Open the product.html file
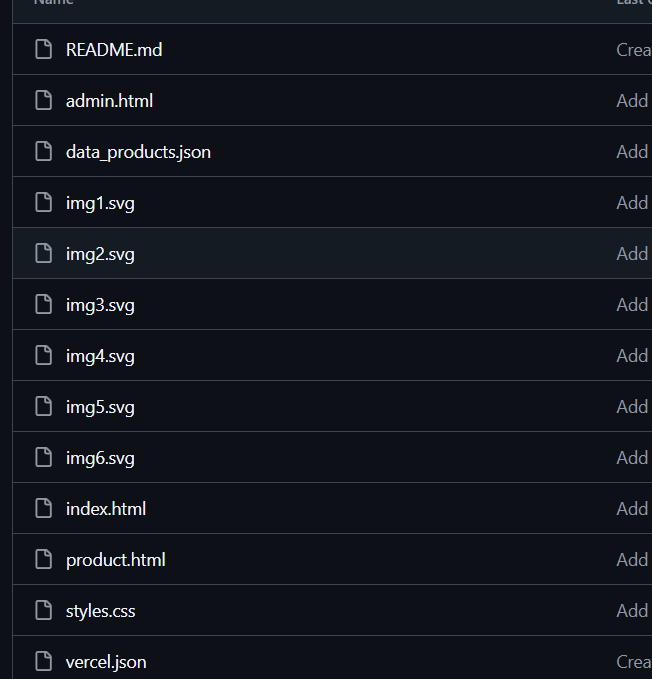 [115, 559]
